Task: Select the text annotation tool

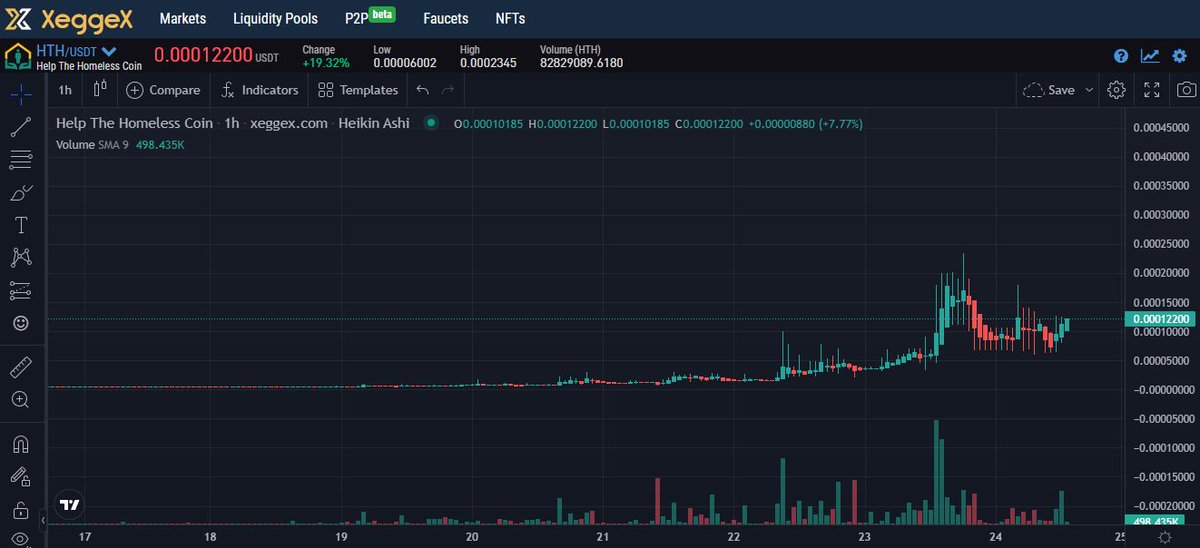Action: click(21, 225)
